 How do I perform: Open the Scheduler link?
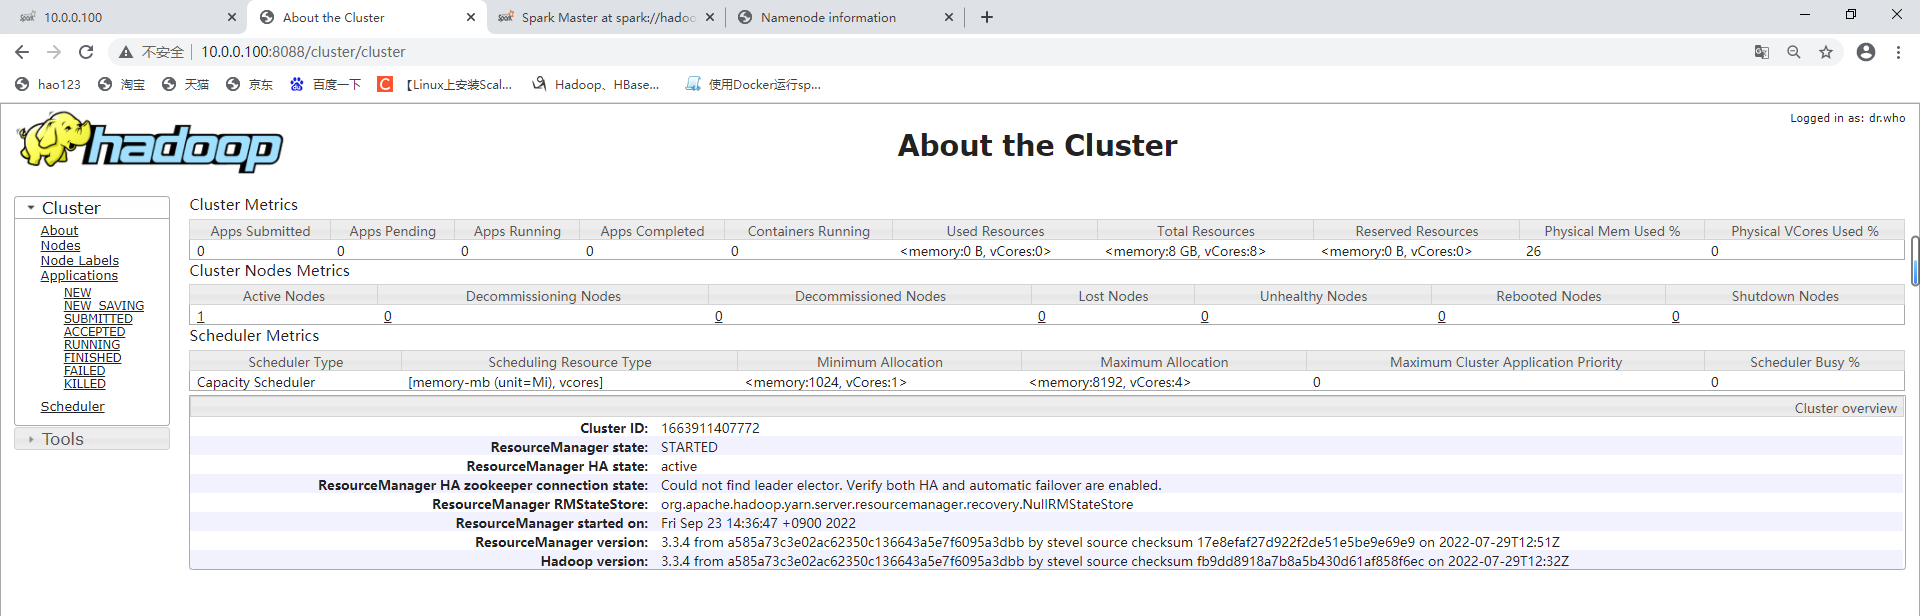tap(72, 407)
